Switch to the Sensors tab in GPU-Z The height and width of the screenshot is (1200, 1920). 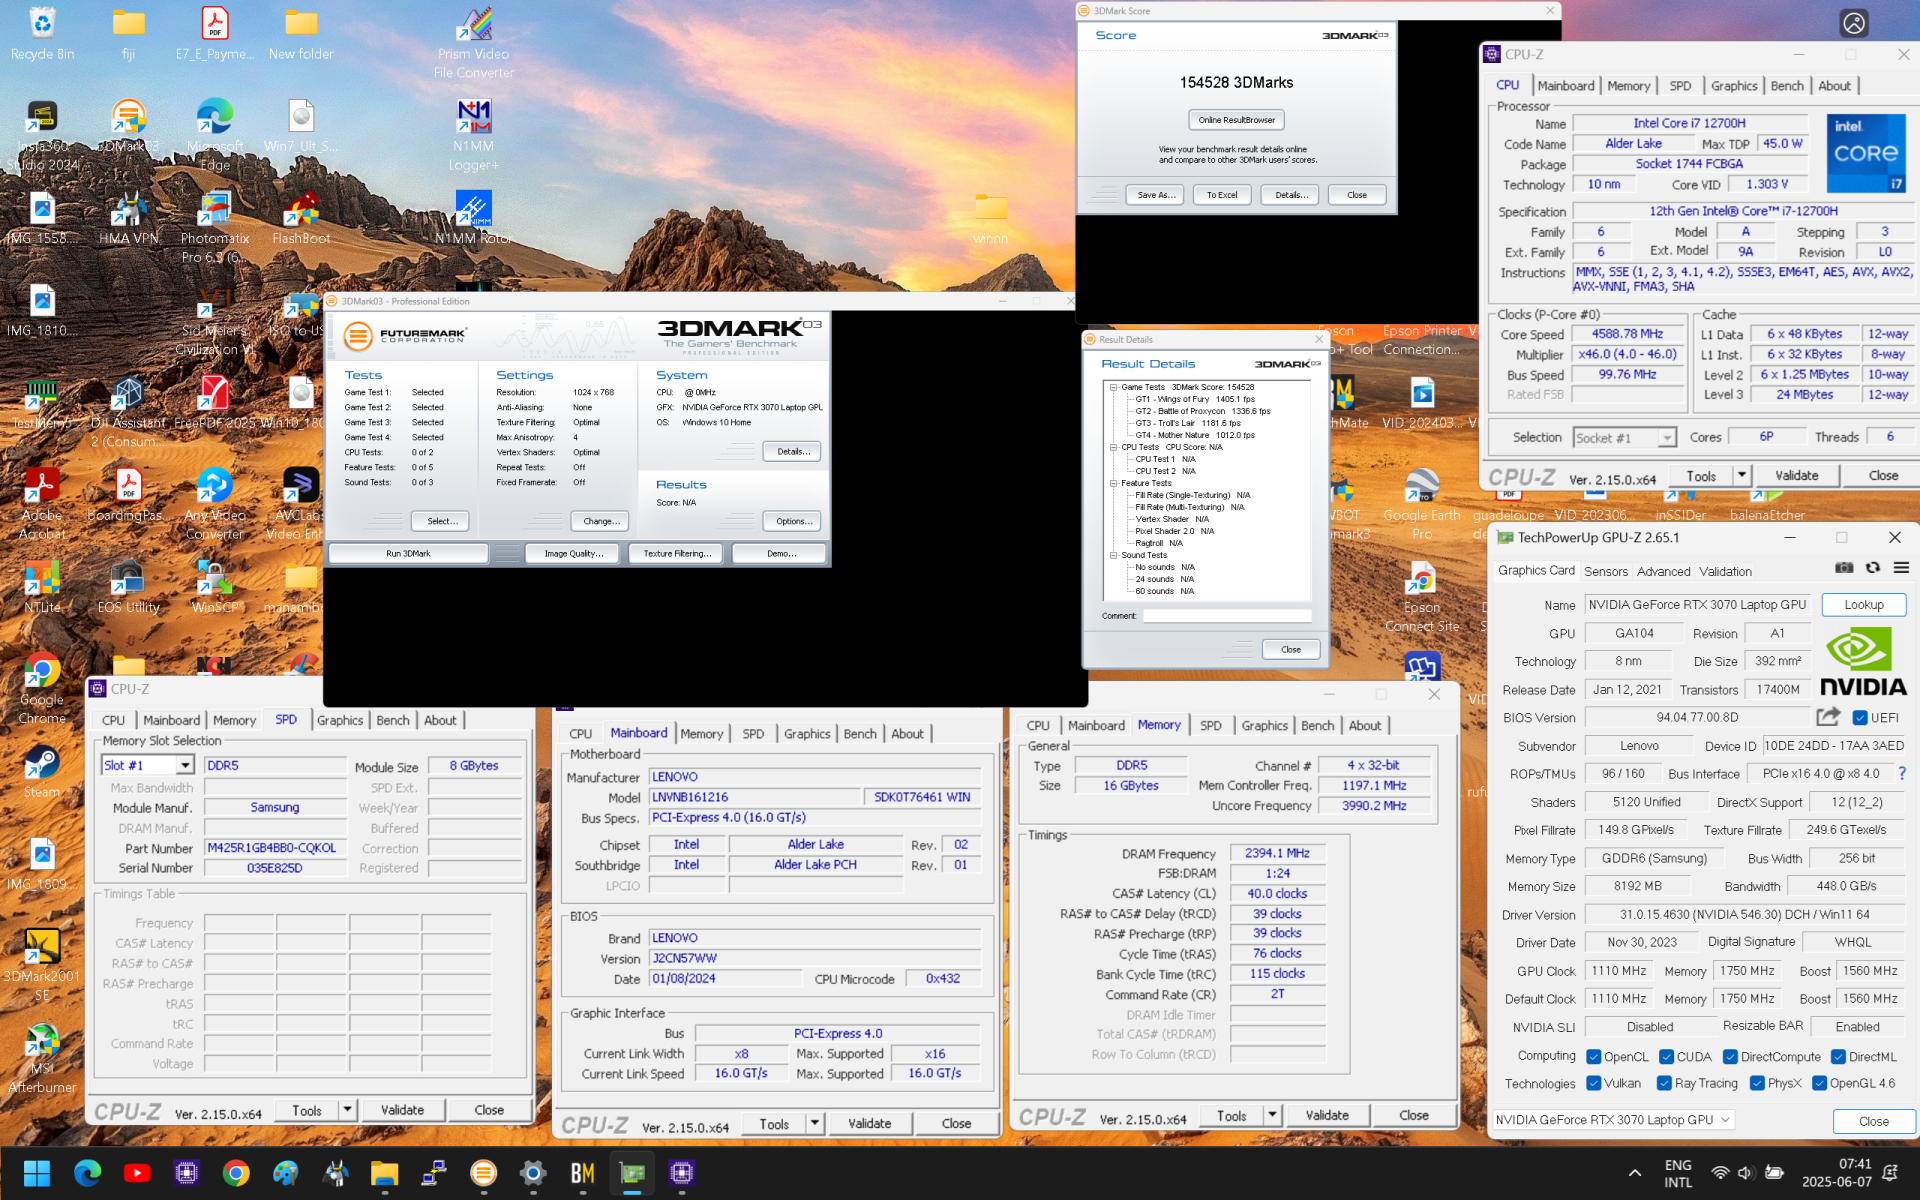[1606, 571]
